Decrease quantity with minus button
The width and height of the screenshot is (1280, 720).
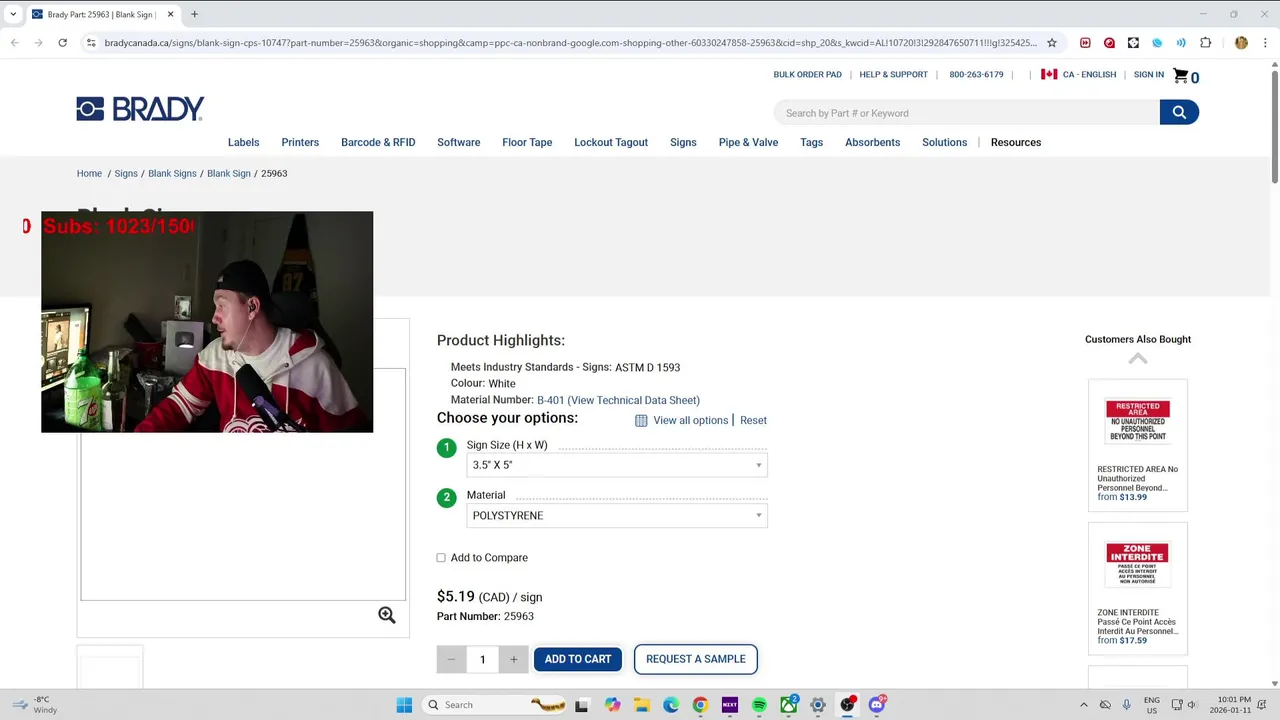point(451,659)
